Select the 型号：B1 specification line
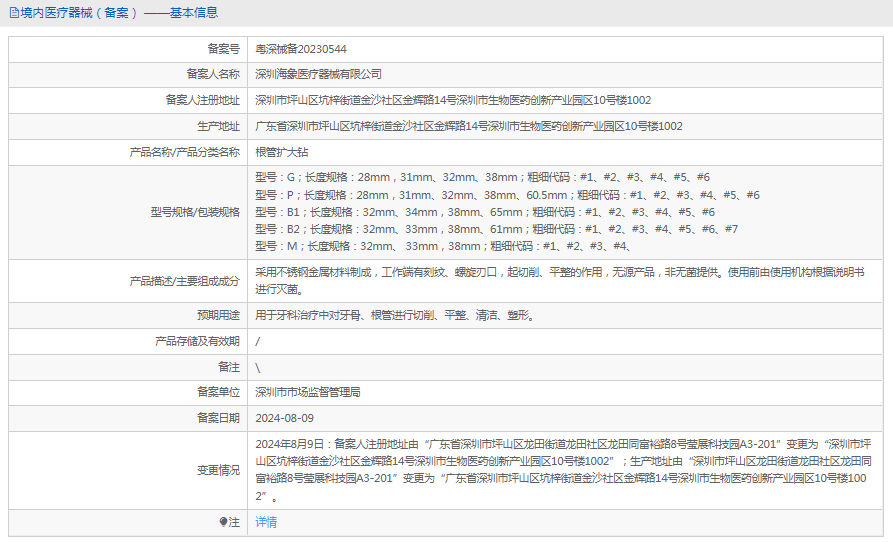Image resolution: width=893 pixels, height=544 pixels. tap(485, 212)
